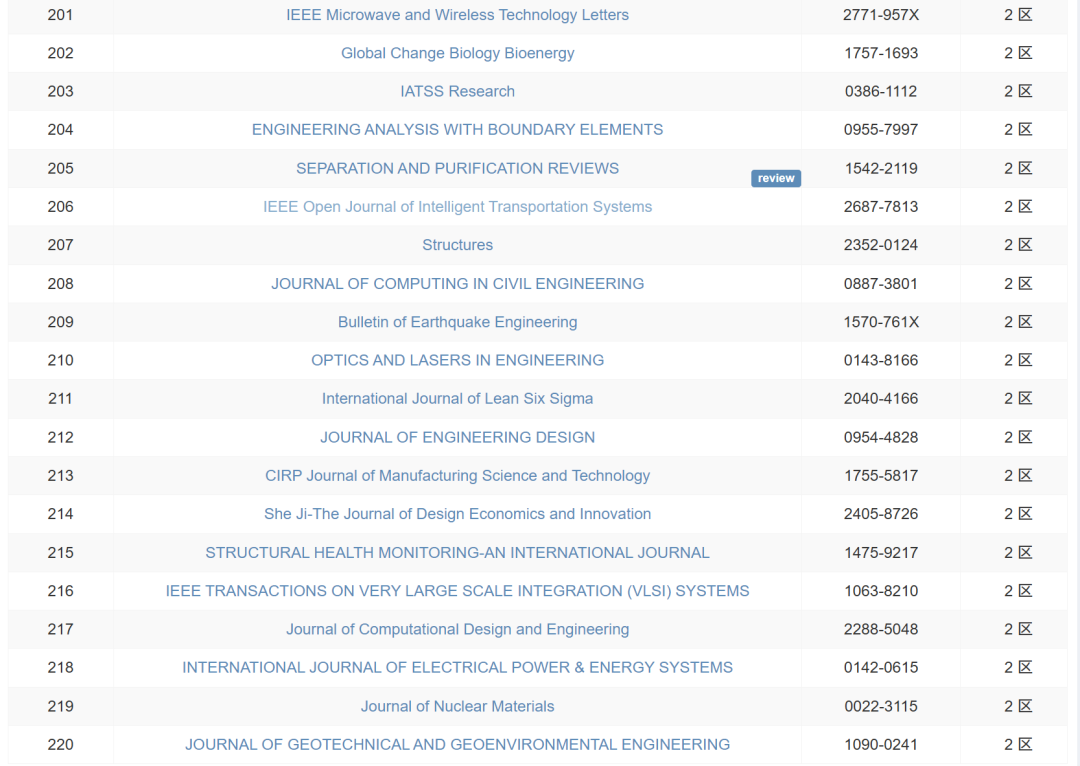Select ISSN 0887-3801 cell
Image resolution: width=1080 pixels, height=766 pixels.
(881, 284)
